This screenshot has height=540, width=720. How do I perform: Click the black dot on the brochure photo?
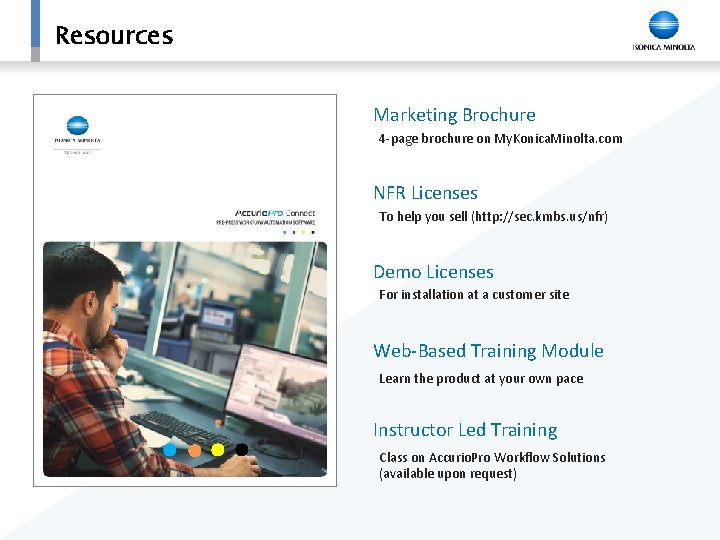click(x=242, y=450)
